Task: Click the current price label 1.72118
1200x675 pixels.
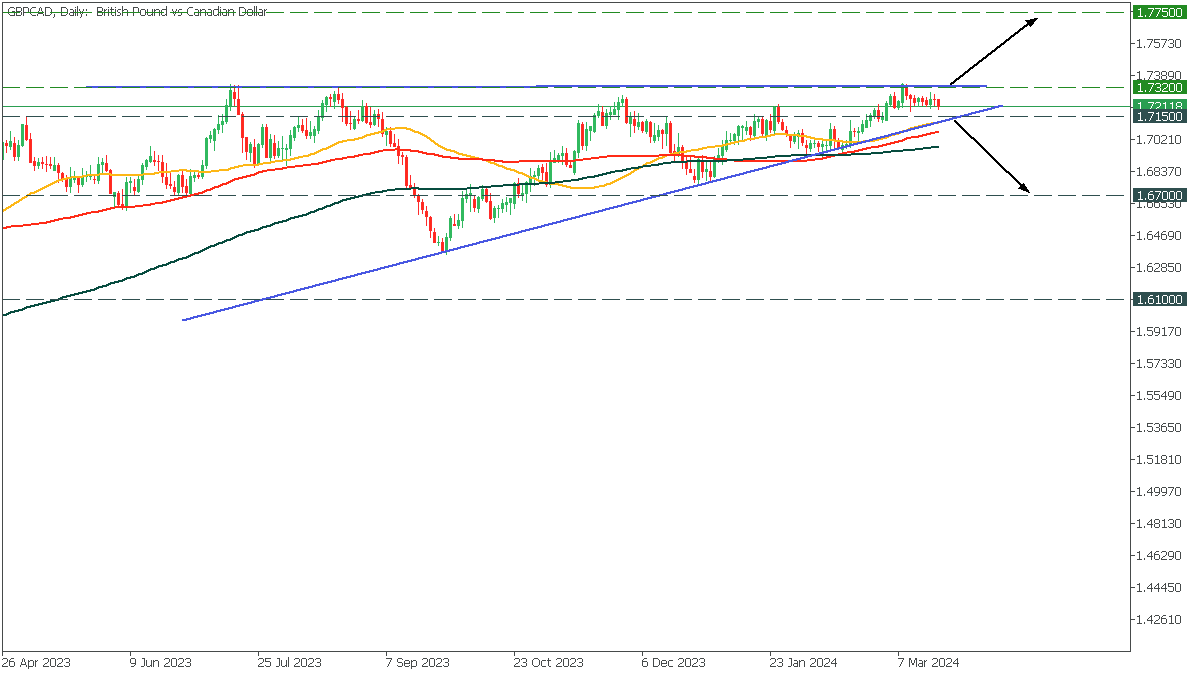Action: (1159, 106)
